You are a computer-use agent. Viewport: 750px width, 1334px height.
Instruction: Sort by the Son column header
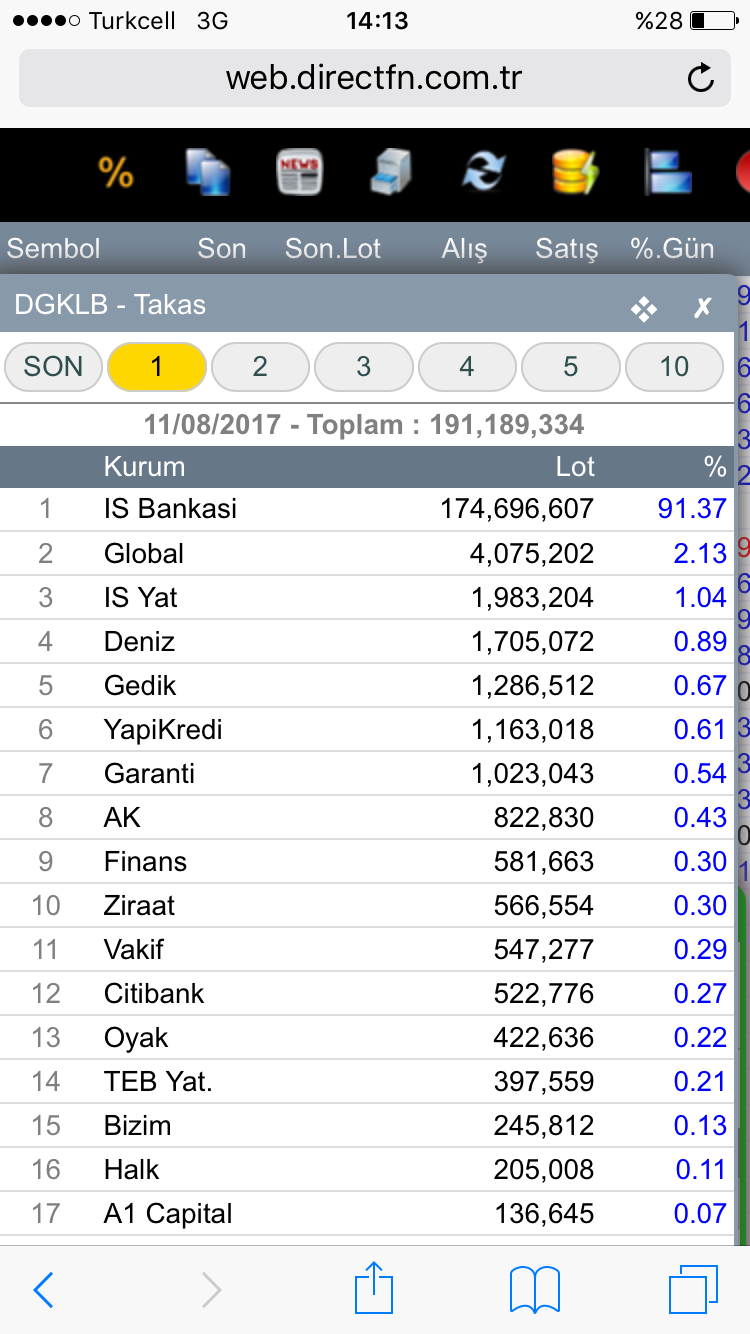click(x=222, y=248)
